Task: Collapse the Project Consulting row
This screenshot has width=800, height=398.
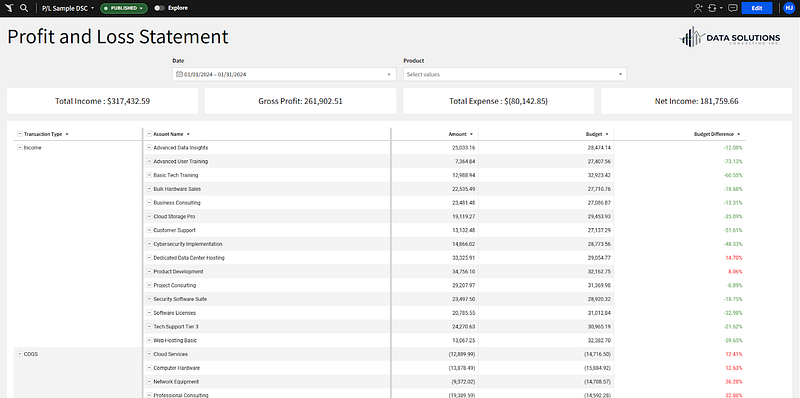Action: pos(149,285)
